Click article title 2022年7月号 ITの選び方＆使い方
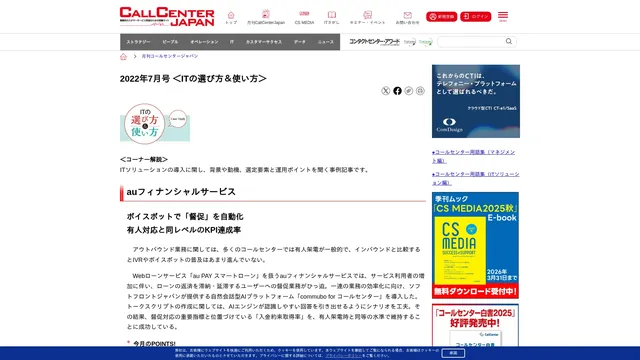640x360 pixels. coord(193,78)
